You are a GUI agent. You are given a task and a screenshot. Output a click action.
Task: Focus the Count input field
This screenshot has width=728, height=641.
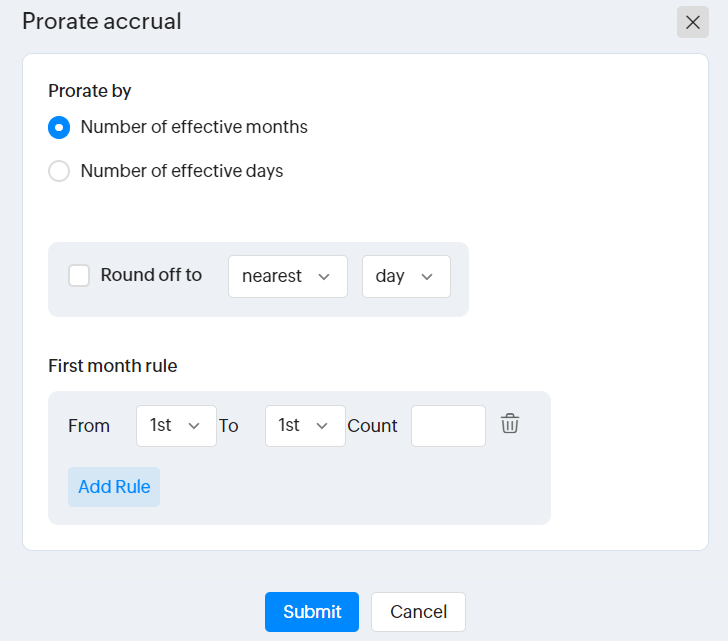coord(448,426)
